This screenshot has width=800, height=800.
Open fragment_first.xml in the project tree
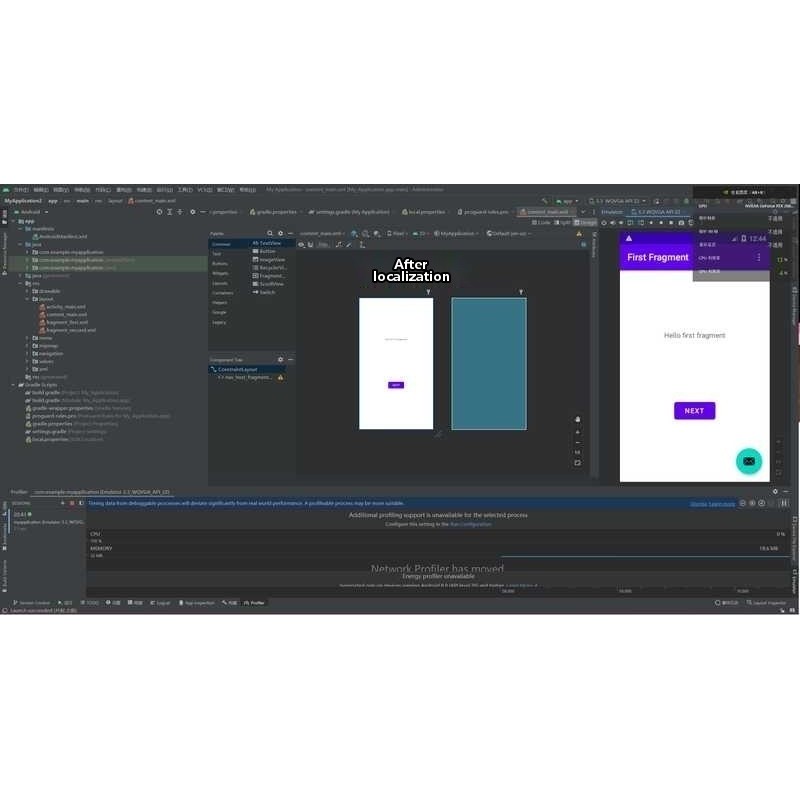[67, 322]
